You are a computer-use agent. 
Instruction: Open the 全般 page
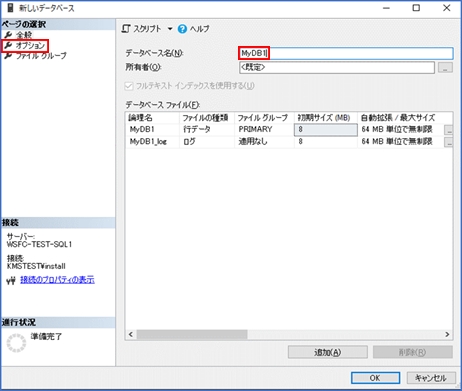[x=24, y=35]
